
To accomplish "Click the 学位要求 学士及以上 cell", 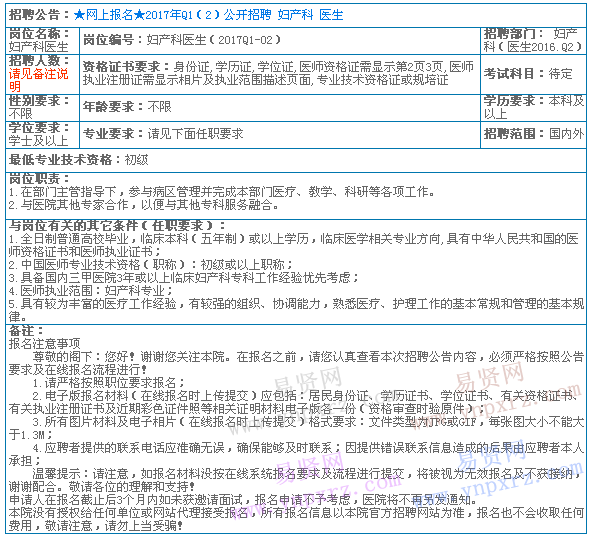I will click(42, 135).
